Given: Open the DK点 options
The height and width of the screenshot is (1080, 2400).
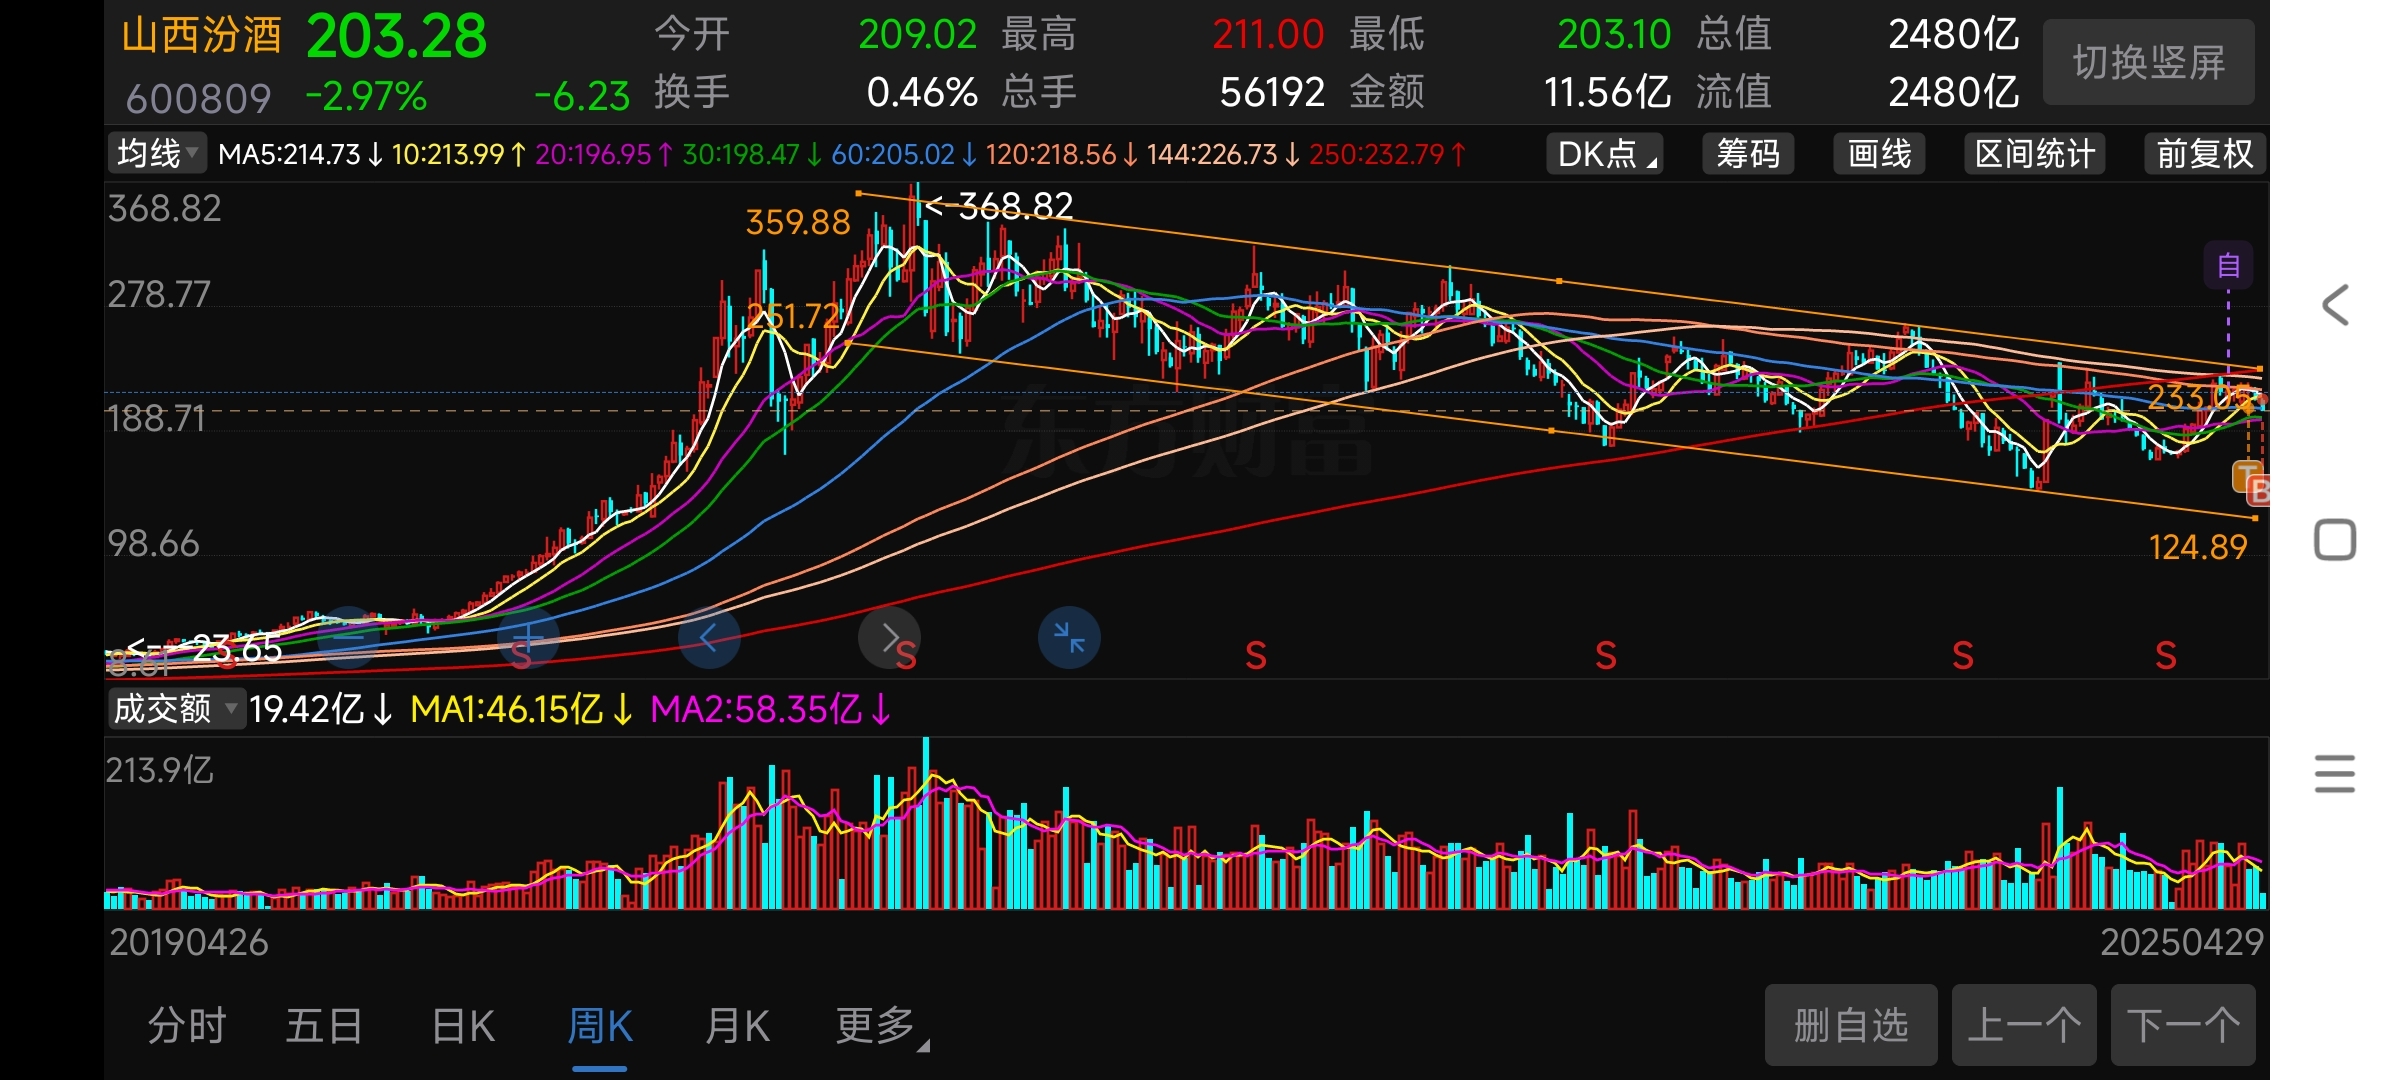Looking at the screenshot, I should [x=1605, y=154].
